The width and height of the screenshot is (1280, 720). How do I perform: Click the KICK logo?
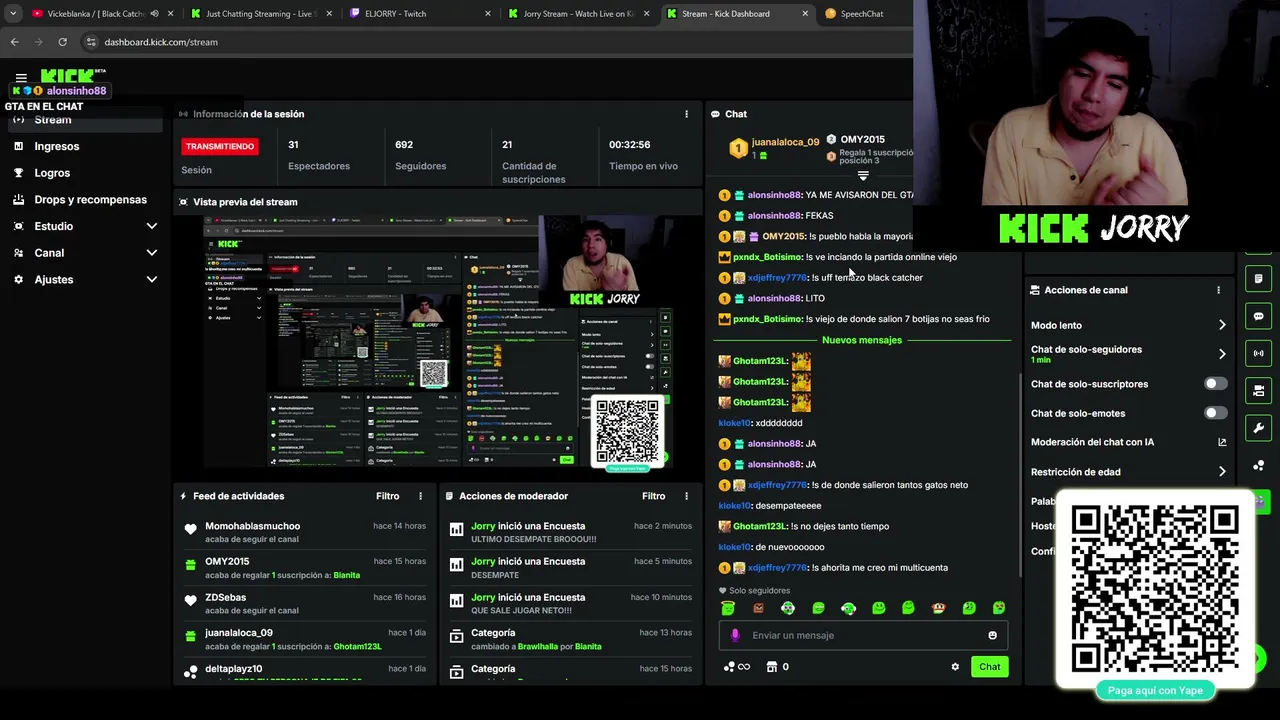point(68,76)
